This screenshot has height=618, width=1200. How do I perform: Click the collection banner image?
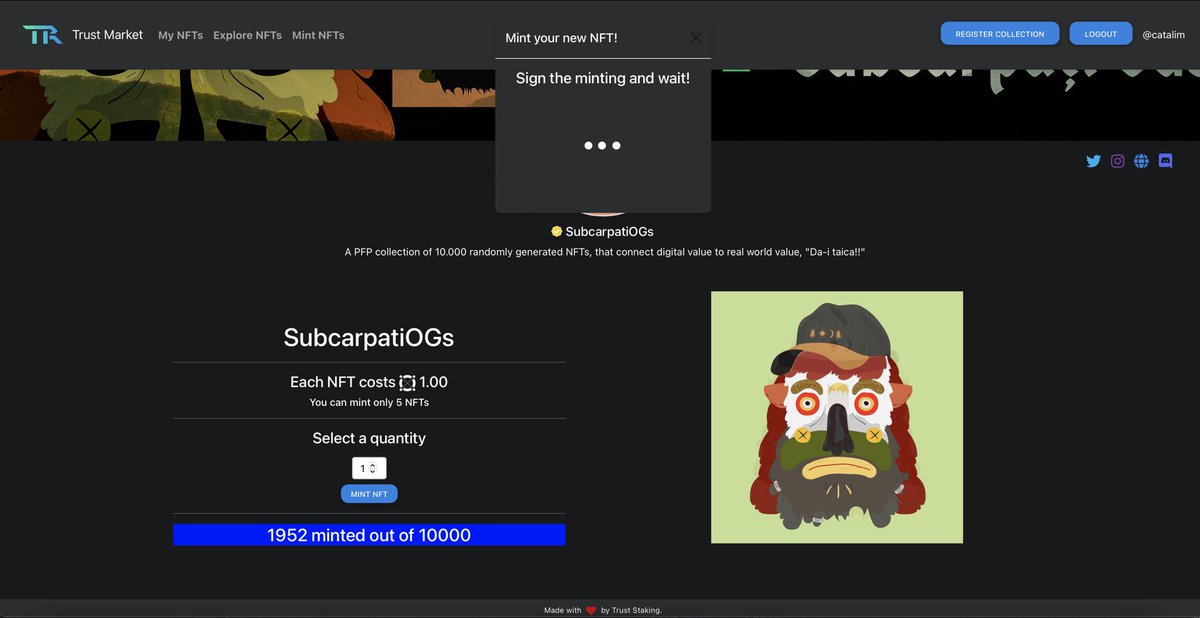tap(600, 105)
